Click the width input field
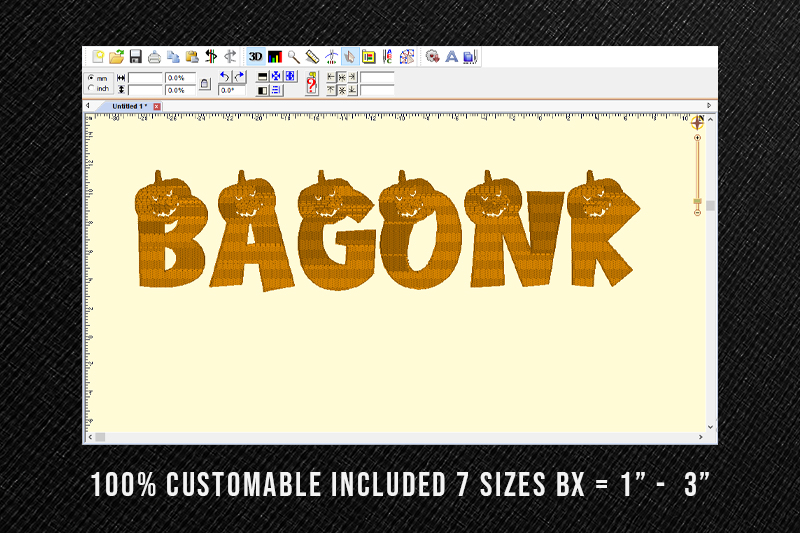The width and height of the screenshot is (800, 533). click(145, 78)
